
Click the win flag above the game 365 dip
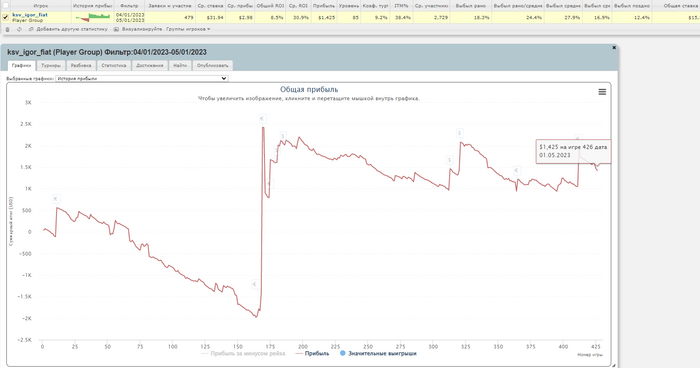click(x=517, y=170)
